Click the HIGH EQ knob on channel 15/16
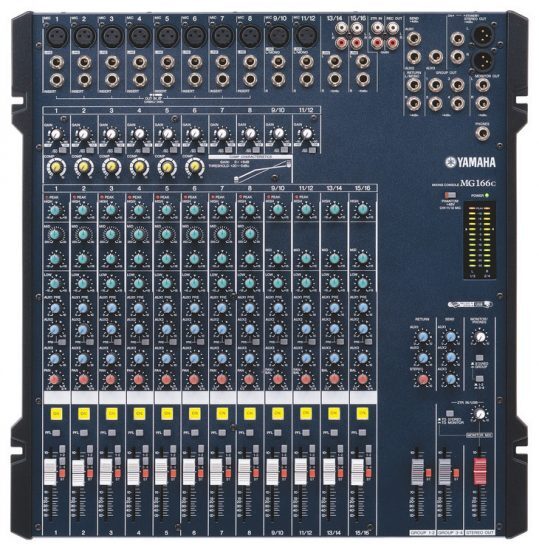This screenshot has height=550, width=539. (363, 209)
